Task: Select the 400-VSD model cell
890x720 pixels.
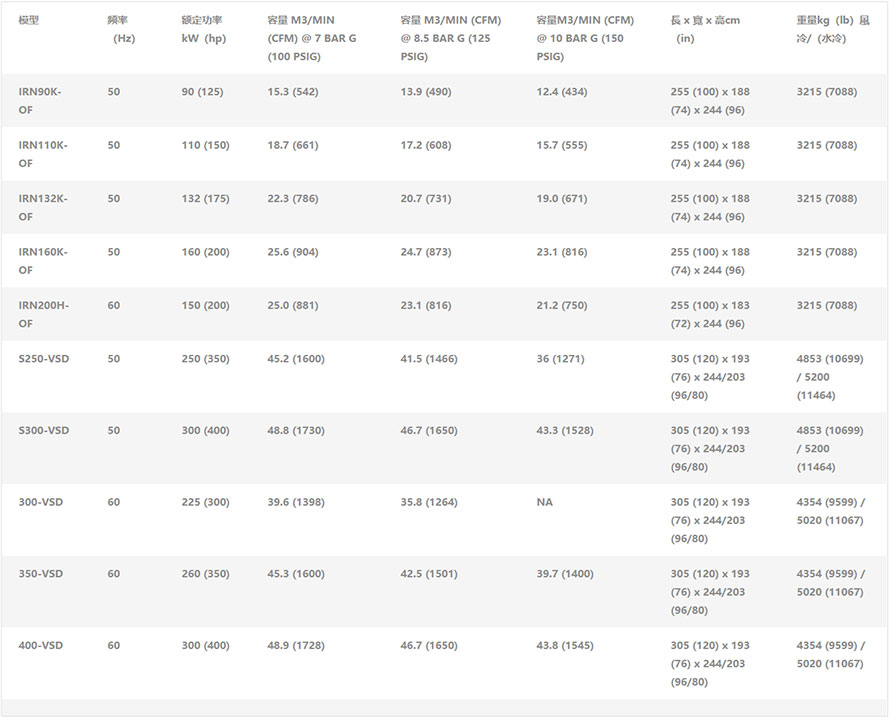Action: tap(41, 646)
